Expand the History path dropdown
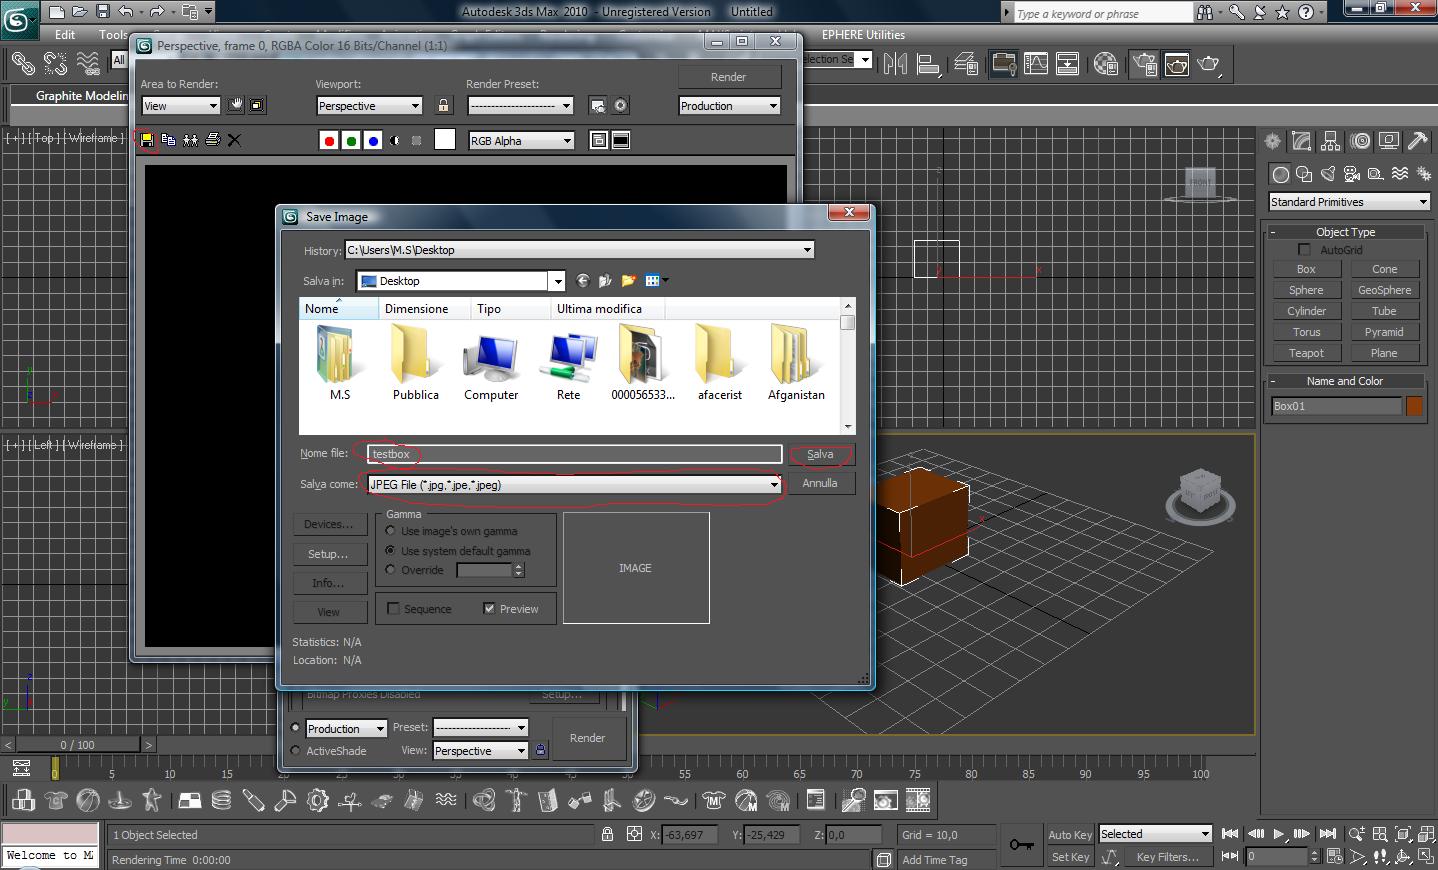Viewport: 1438px width, 870px height. coord(580,250)
